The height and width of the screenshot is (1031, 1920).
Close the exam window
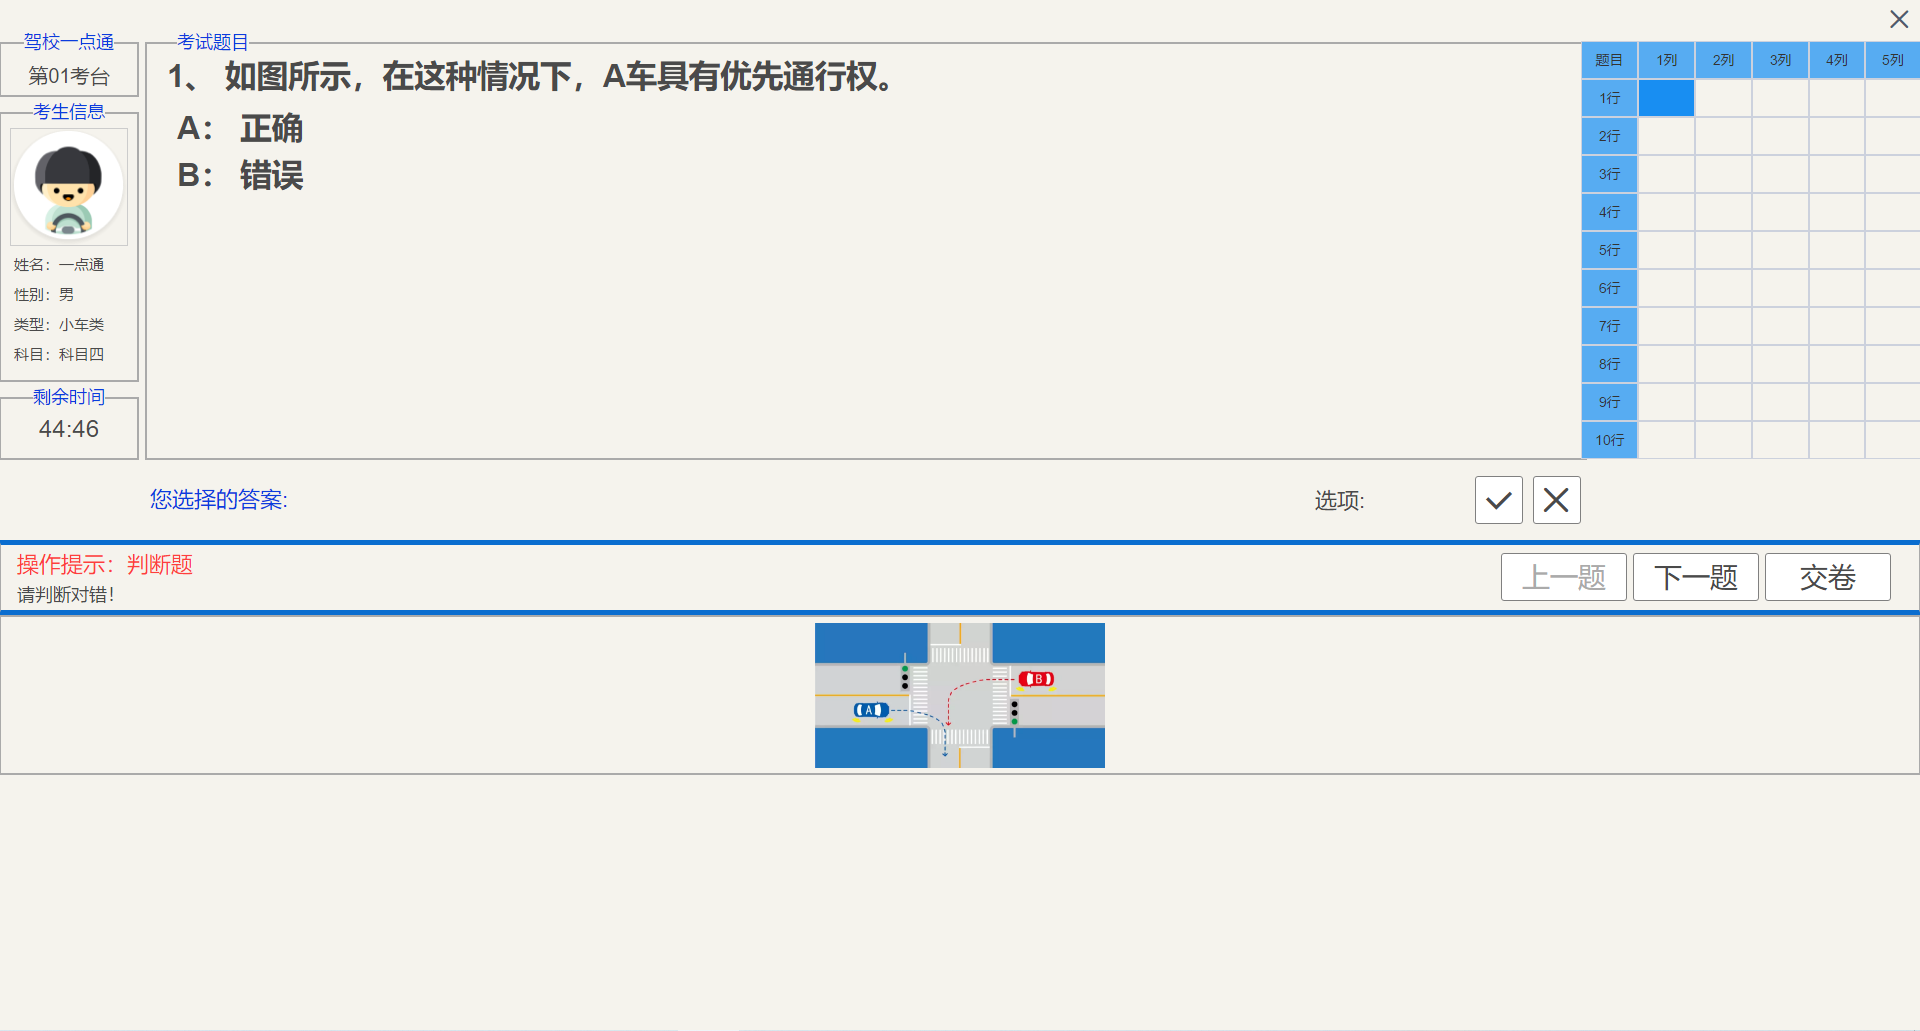1899,19
